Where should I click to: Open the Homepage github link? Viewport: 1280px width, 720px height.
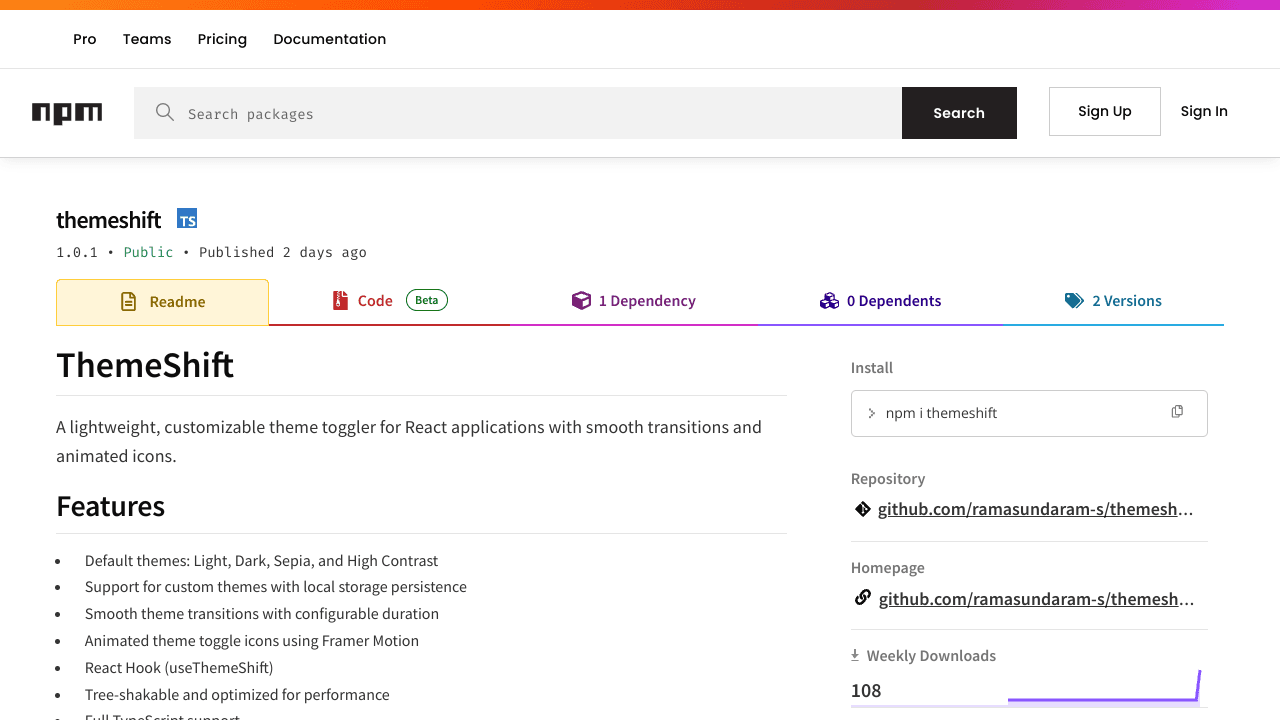(1036, 599)
